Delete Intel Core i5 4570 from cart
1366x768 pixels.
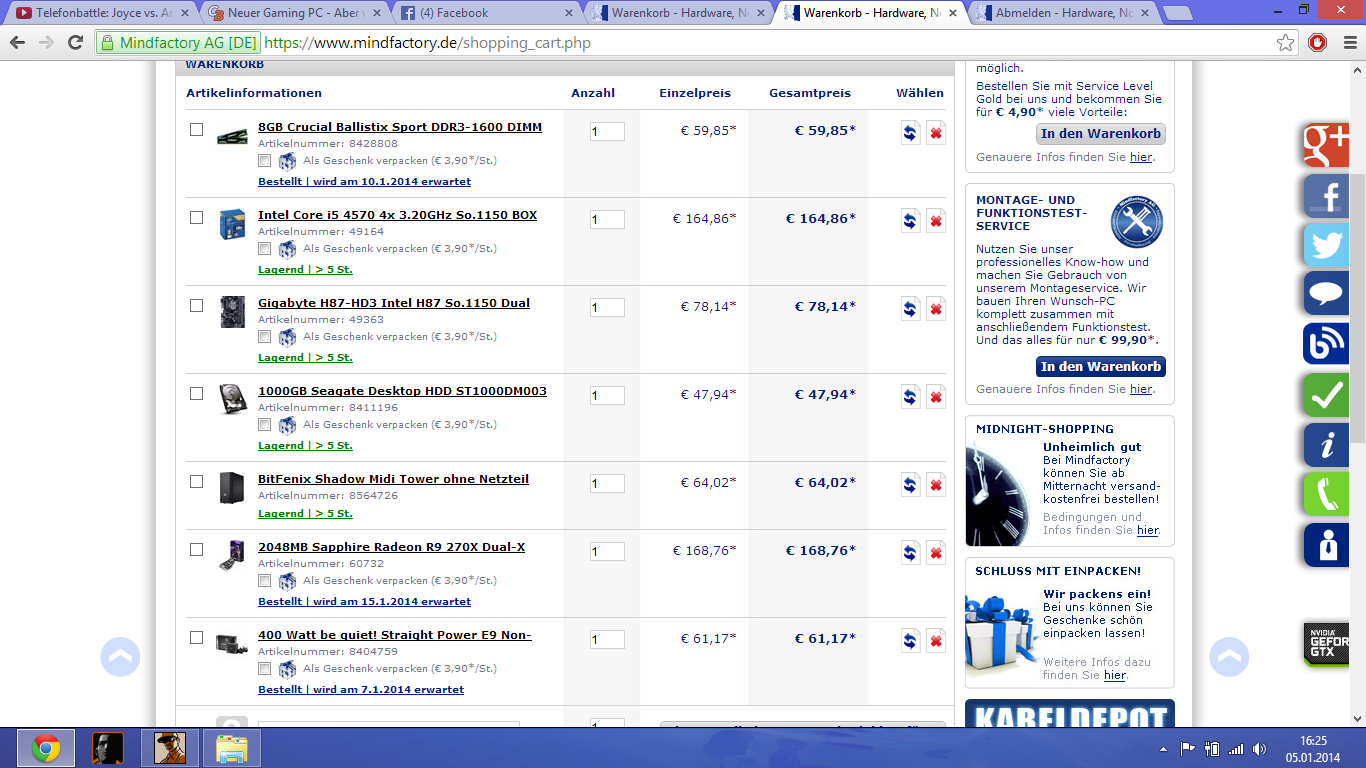tap(936, 221)
